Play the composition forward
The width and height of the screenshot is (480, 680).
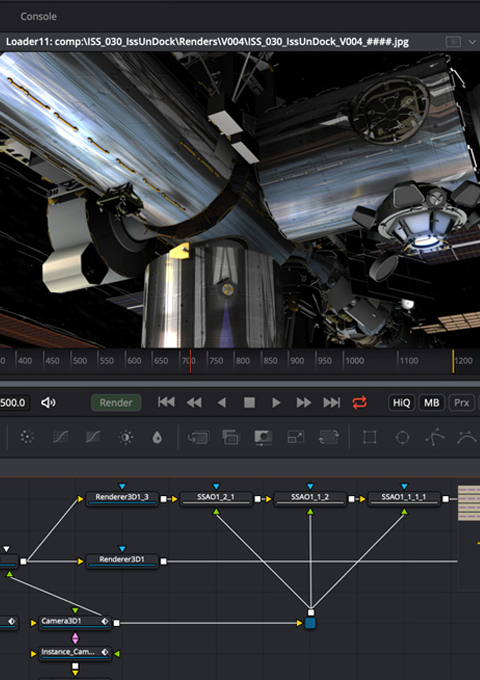276,403
